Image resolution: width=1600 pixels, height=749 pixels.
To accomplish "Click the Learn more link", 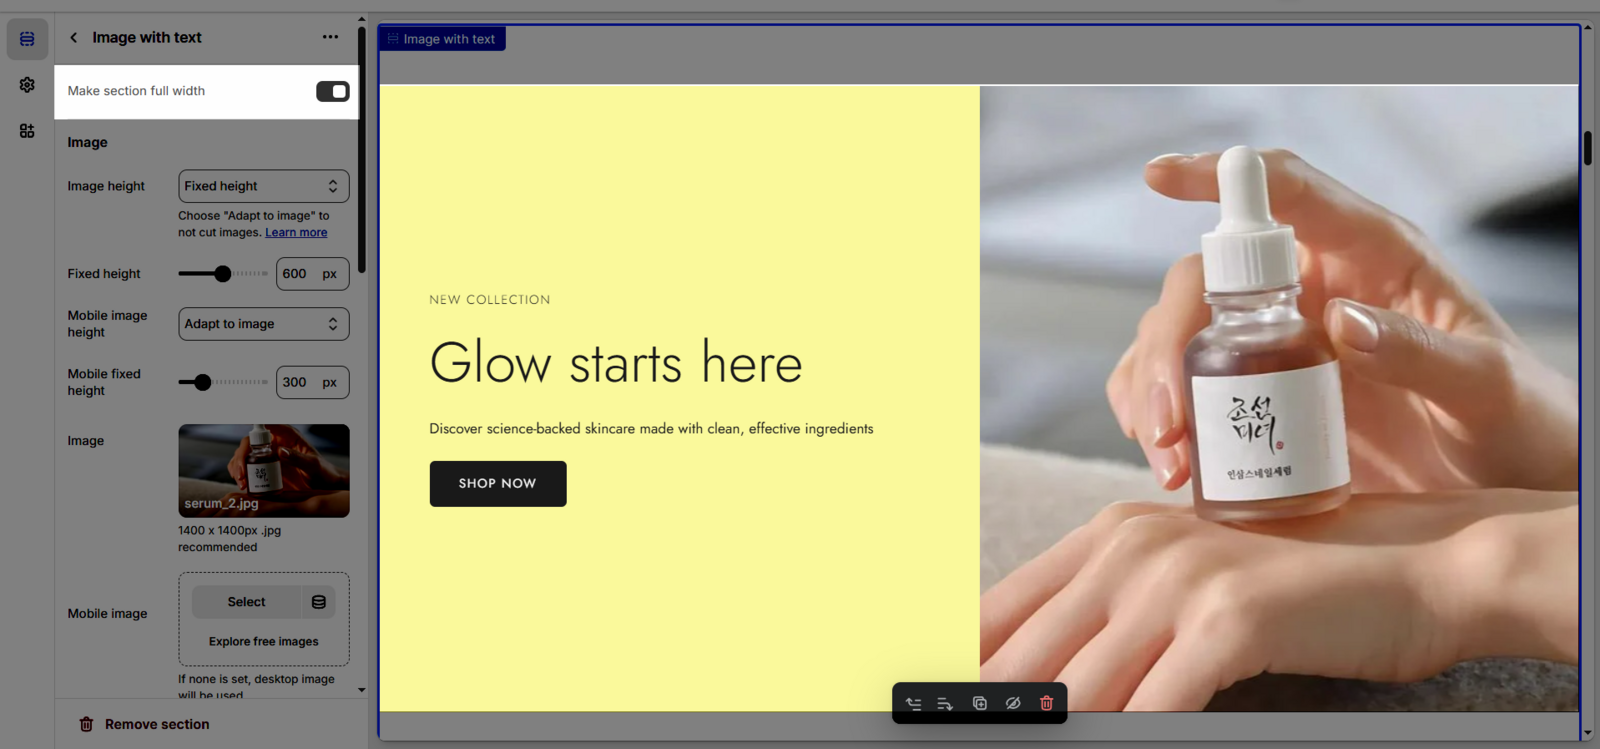I will point(296,233).
